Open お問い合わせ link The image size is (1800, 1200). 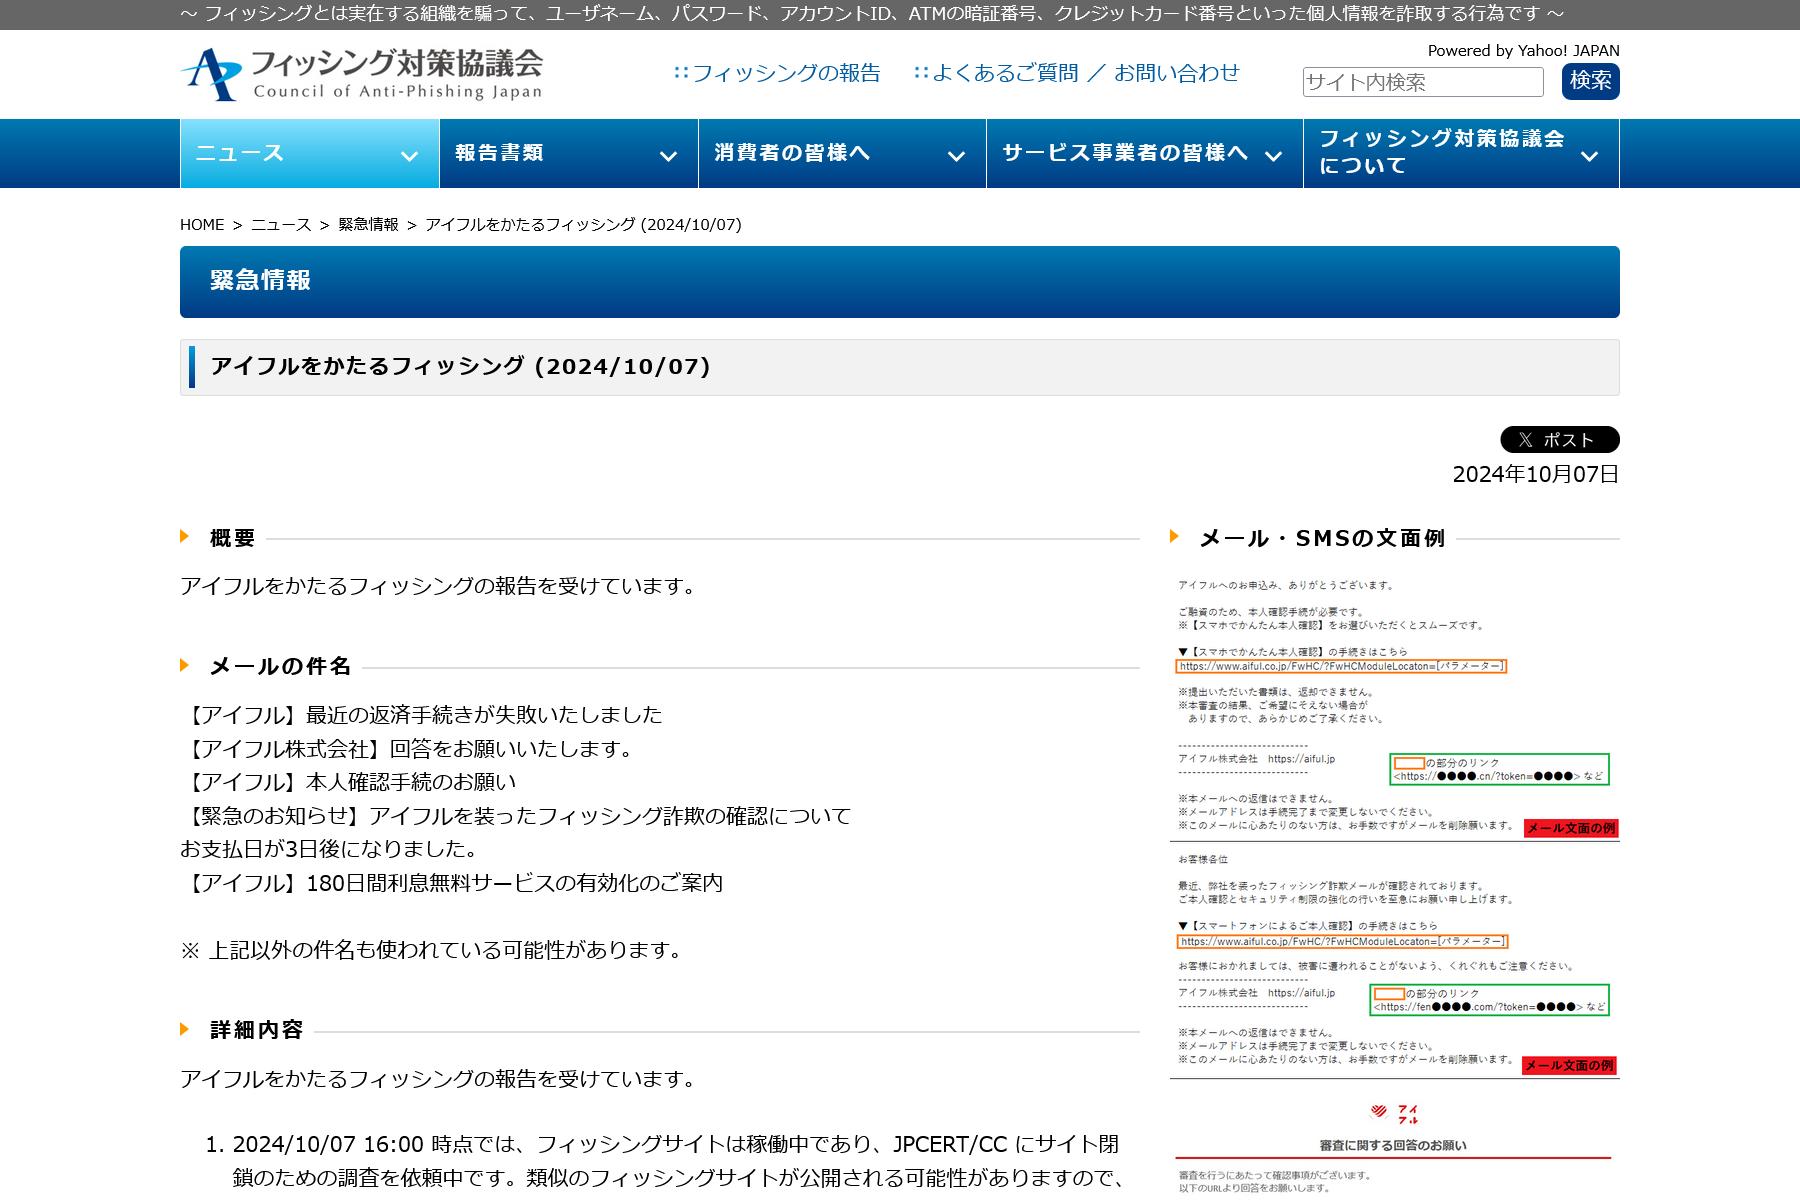(x=1177, y=73)
